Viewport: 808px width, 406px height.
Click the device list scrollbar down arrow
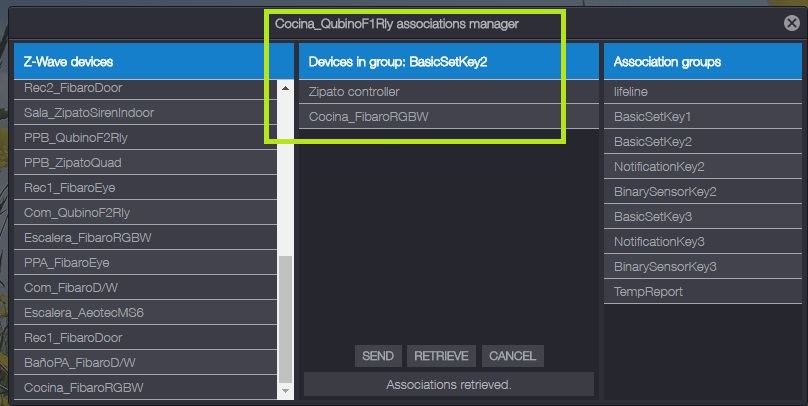point(286,390)
